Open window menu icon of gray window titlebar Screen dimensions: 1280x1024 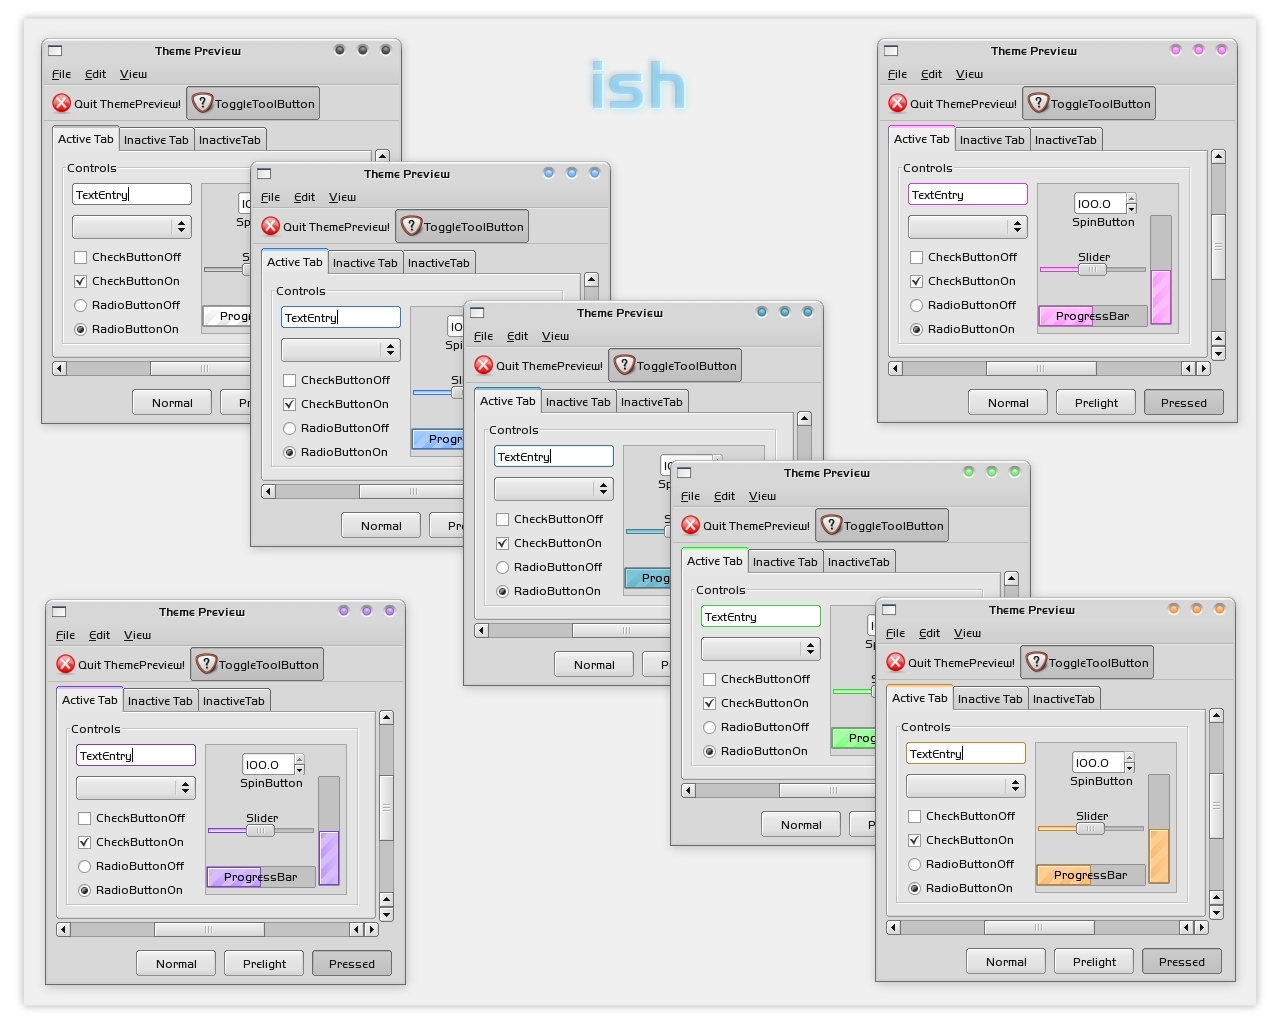click(x=56, y=50)
